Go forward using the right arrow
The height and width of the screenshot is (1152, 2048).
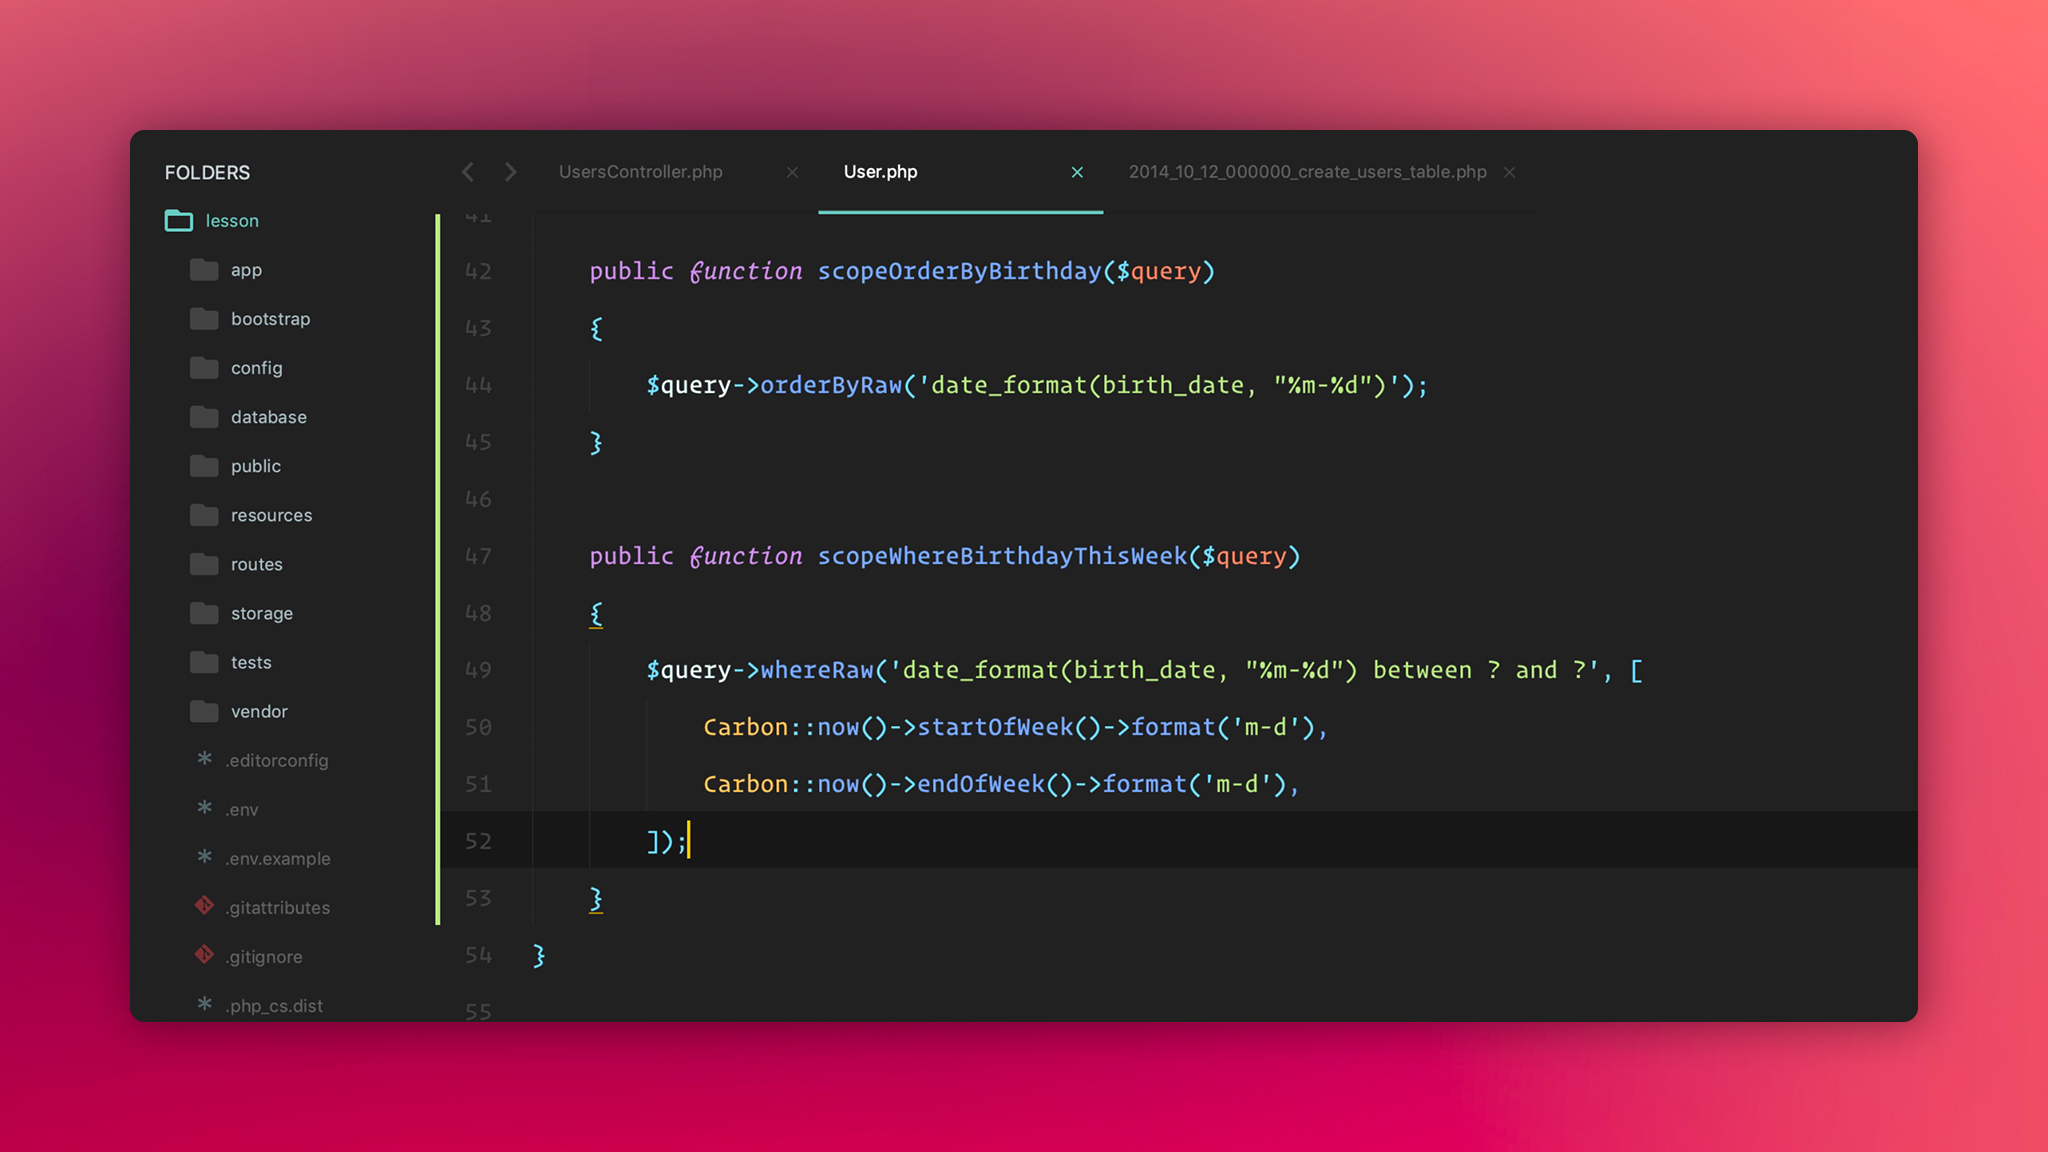point(511,172)
